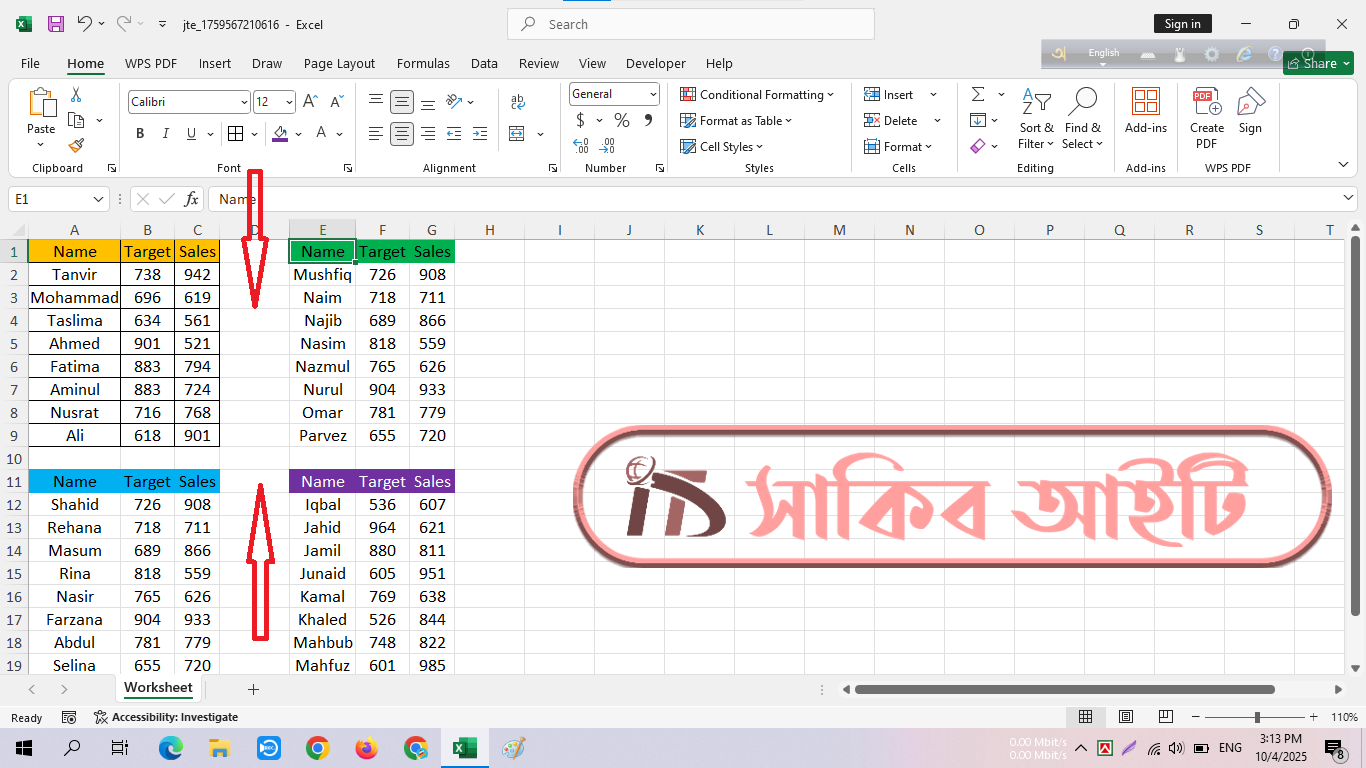
Task: Expand the Calibri font name dropdown
Action: [x=244, y=102]
